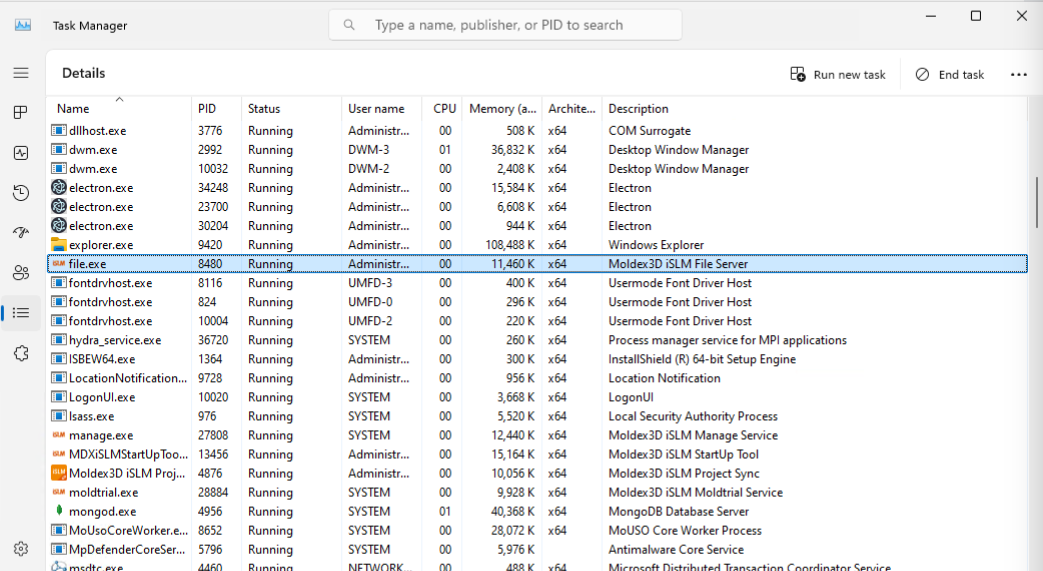Screen dimensions: 1043x571
Task: Sort by the Name column header
Action: [x=118, y=108]
